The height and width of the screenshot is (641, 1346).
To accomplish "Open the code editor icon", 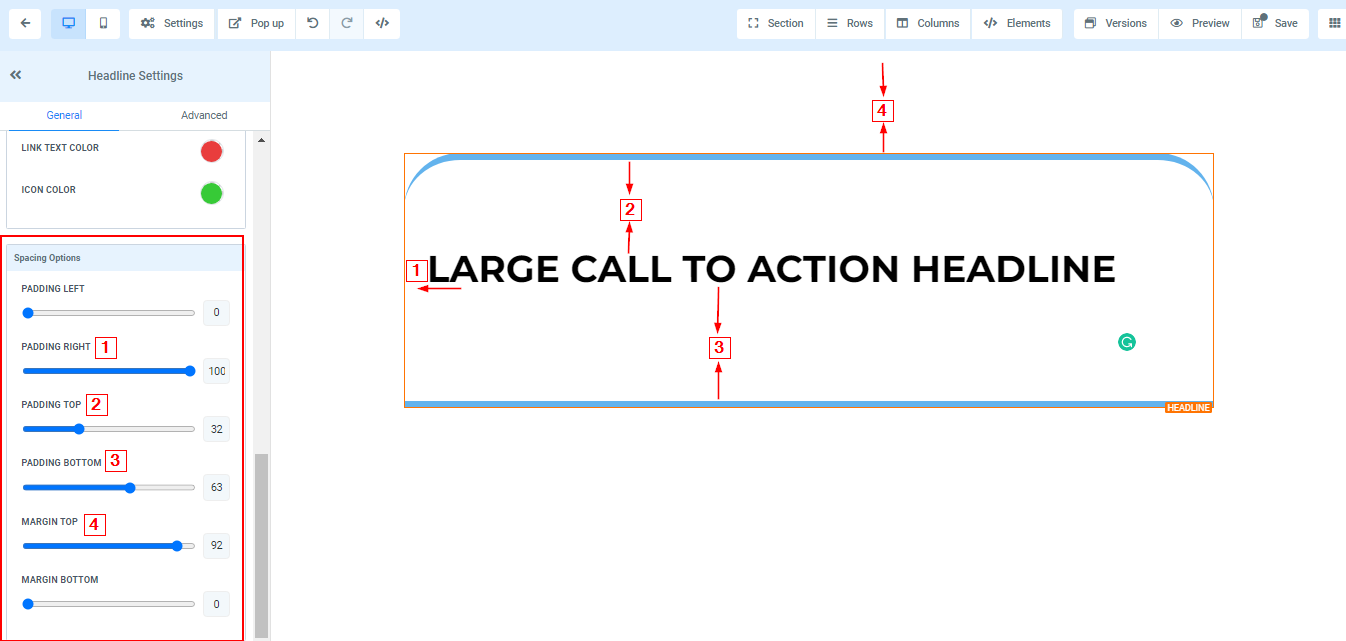I will [382, 23].
